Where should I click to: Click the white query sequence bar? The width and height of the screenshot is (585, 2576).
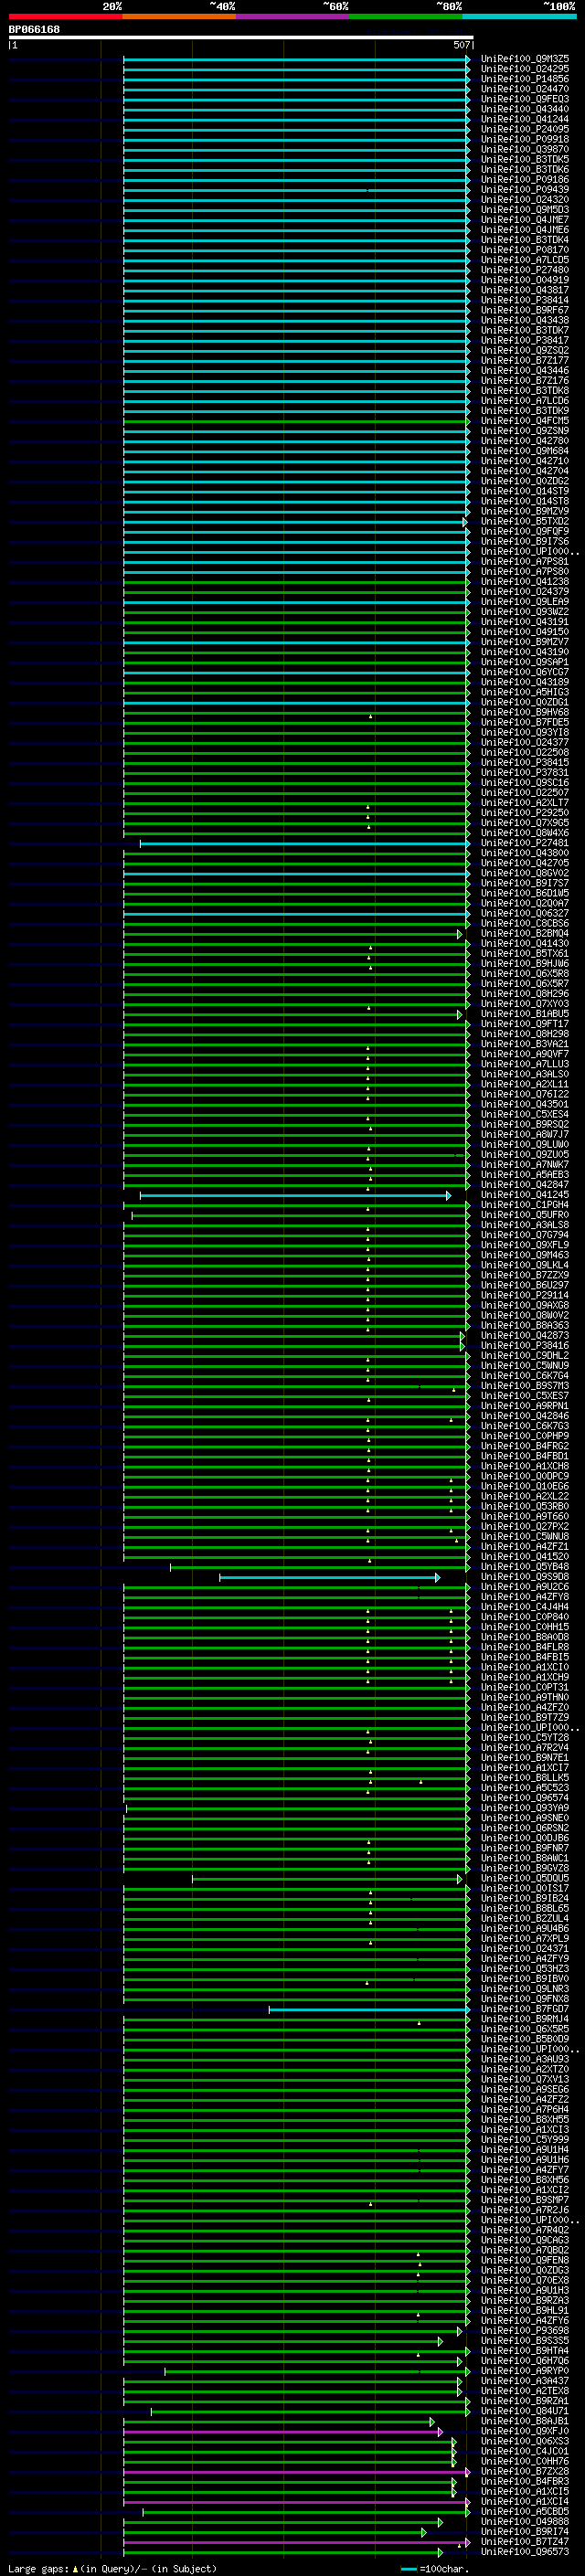(x=241, y=38)
